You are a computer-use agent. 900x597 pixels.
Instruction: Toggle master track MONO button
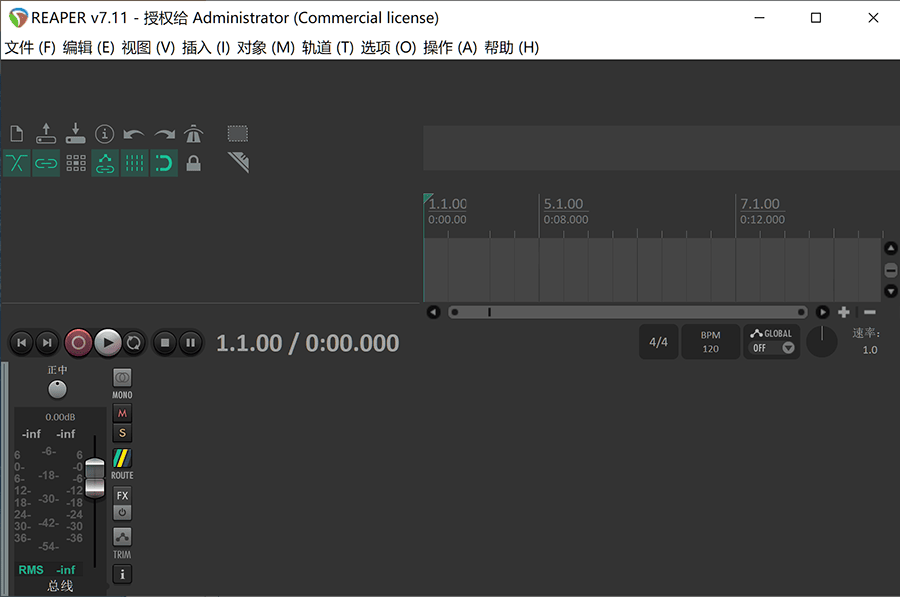122,379
